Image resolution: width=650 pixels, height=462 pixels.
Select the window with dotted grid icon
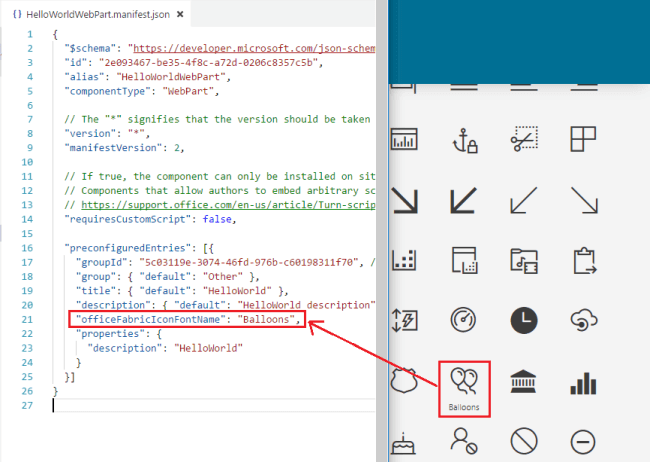coord(464,260)
